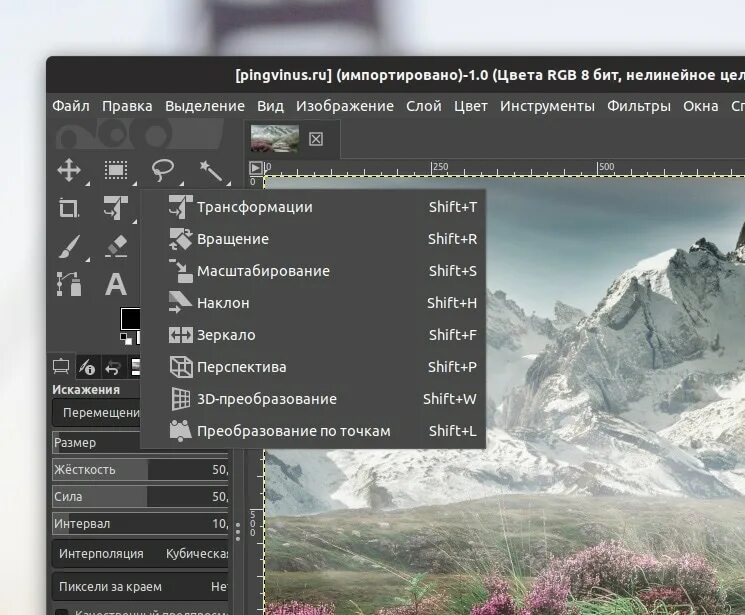The height and width of the screenshot is (615, 745).
Task: Select the mountain image thumbnail tab
Action: click(275, 138)
